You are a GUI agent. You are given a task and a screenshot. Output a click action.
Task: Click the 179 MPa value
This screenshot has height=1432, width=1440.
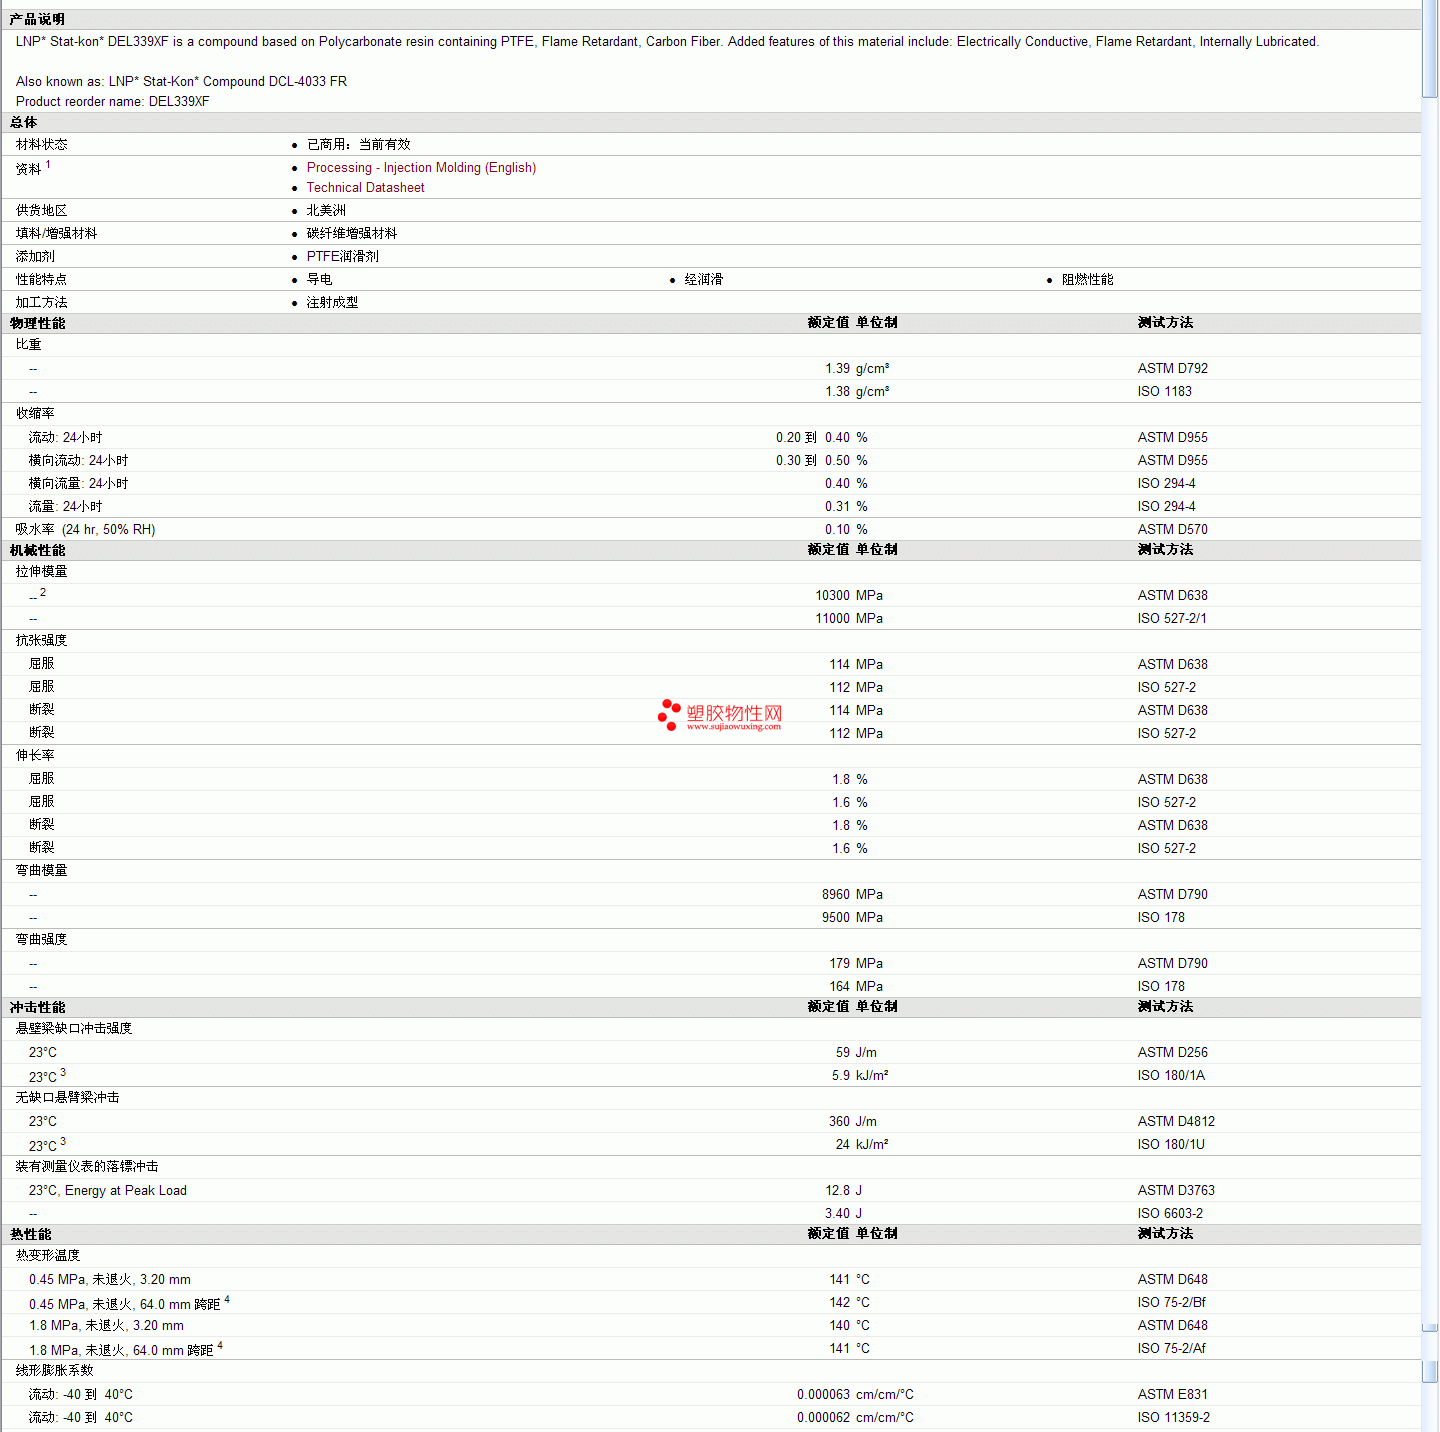click(x=856, y=964)
